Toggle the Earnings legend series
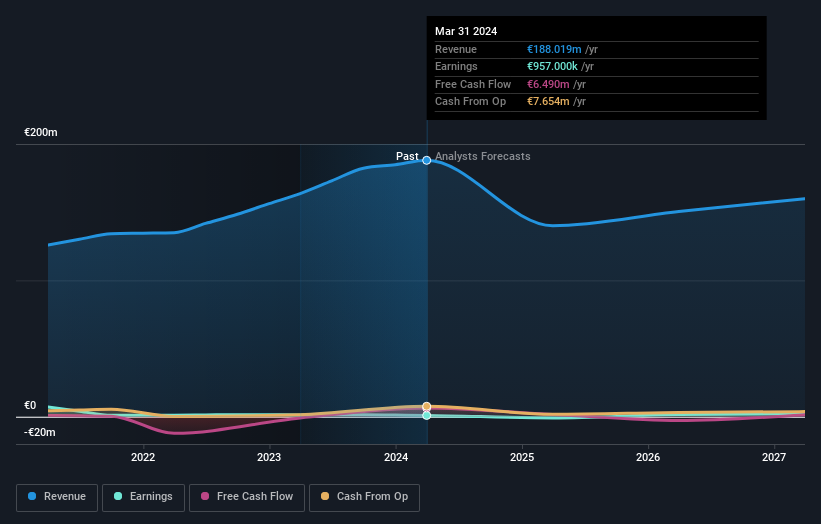This screenshot has height=524, width=821. [x=143, y=497]
